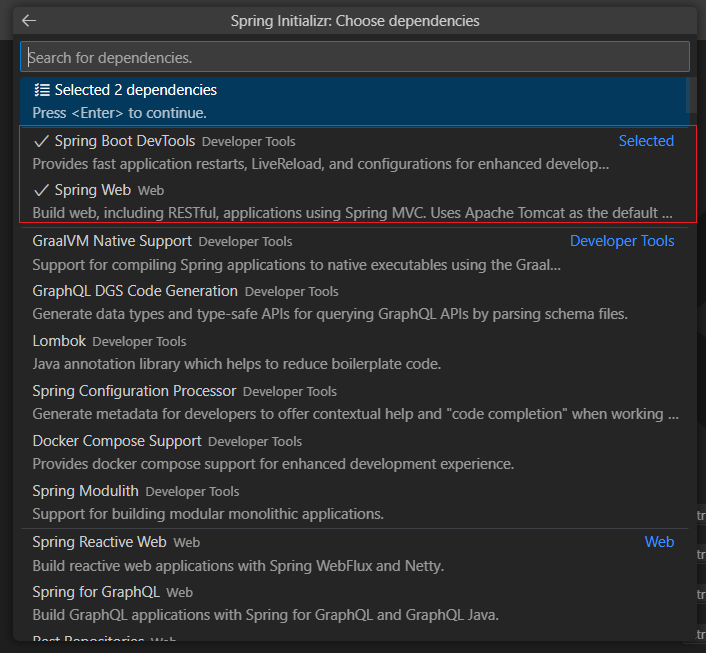Viewport: 706px width, 653px height.
Task: Click 'Press <Enter> to continue.' hint
Action: [x=119, y=113]
